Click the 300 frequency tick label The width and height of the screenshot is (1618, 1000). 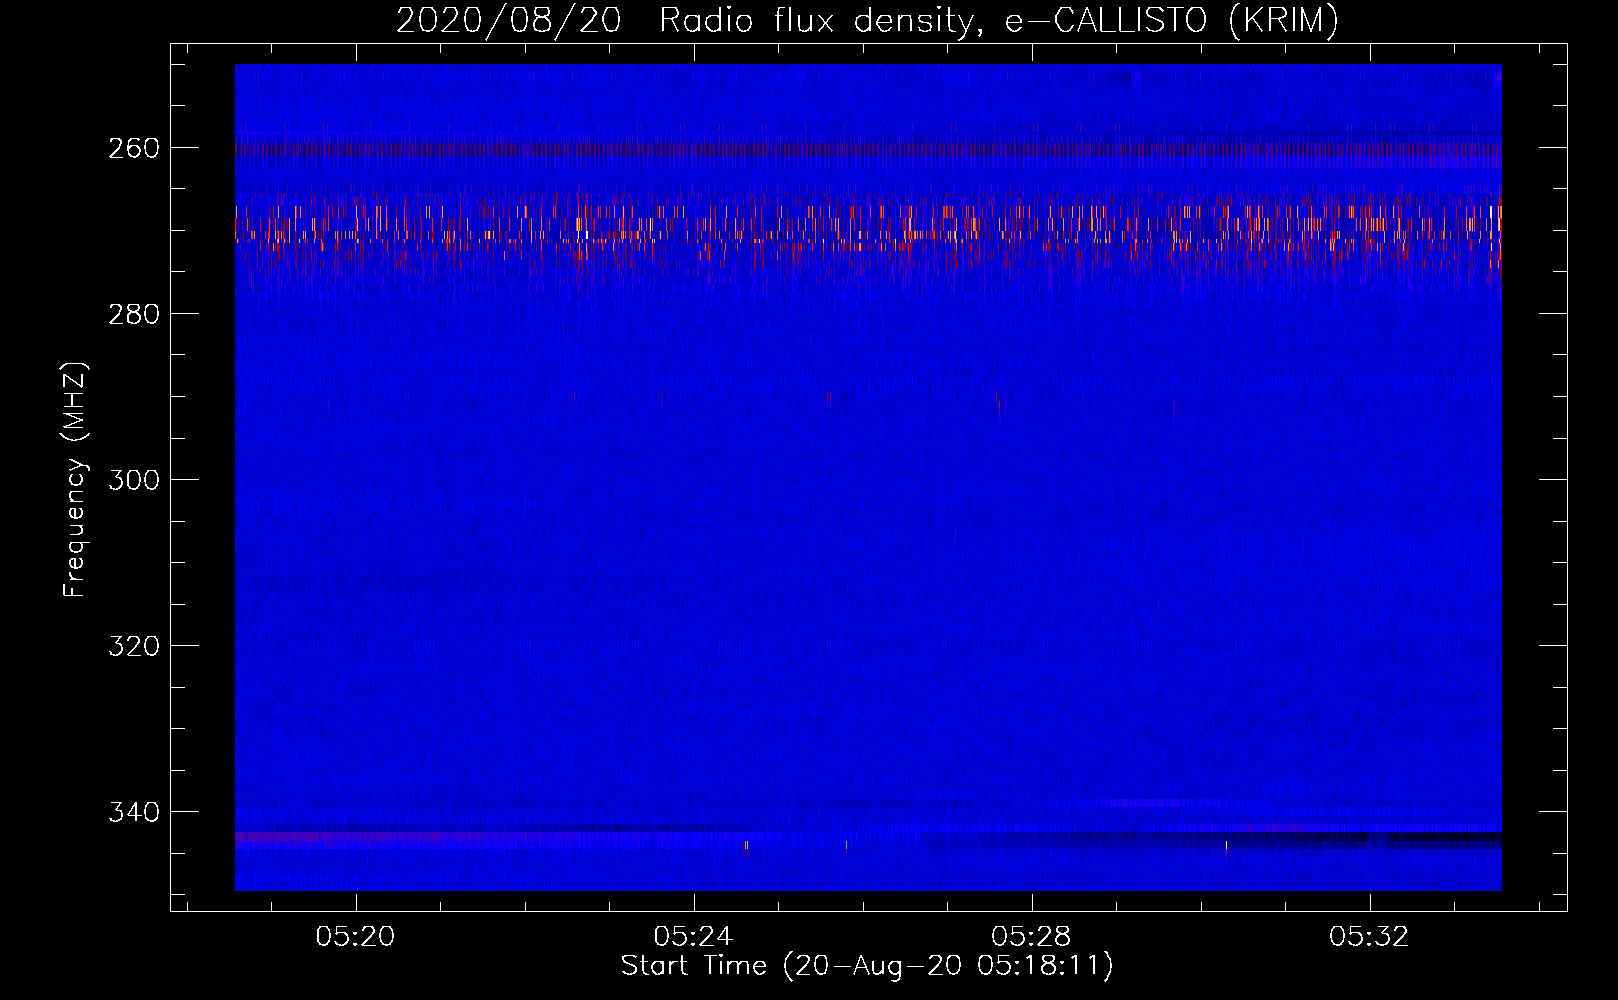coord(133,480)
